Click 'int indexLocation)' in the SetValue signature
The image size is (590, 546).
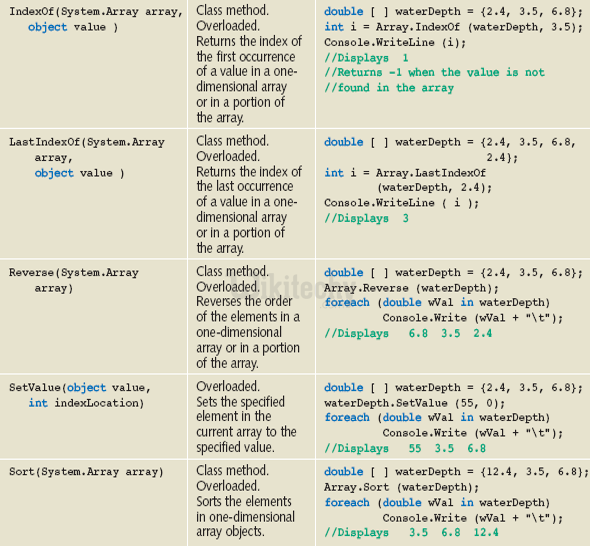(86, 403)
